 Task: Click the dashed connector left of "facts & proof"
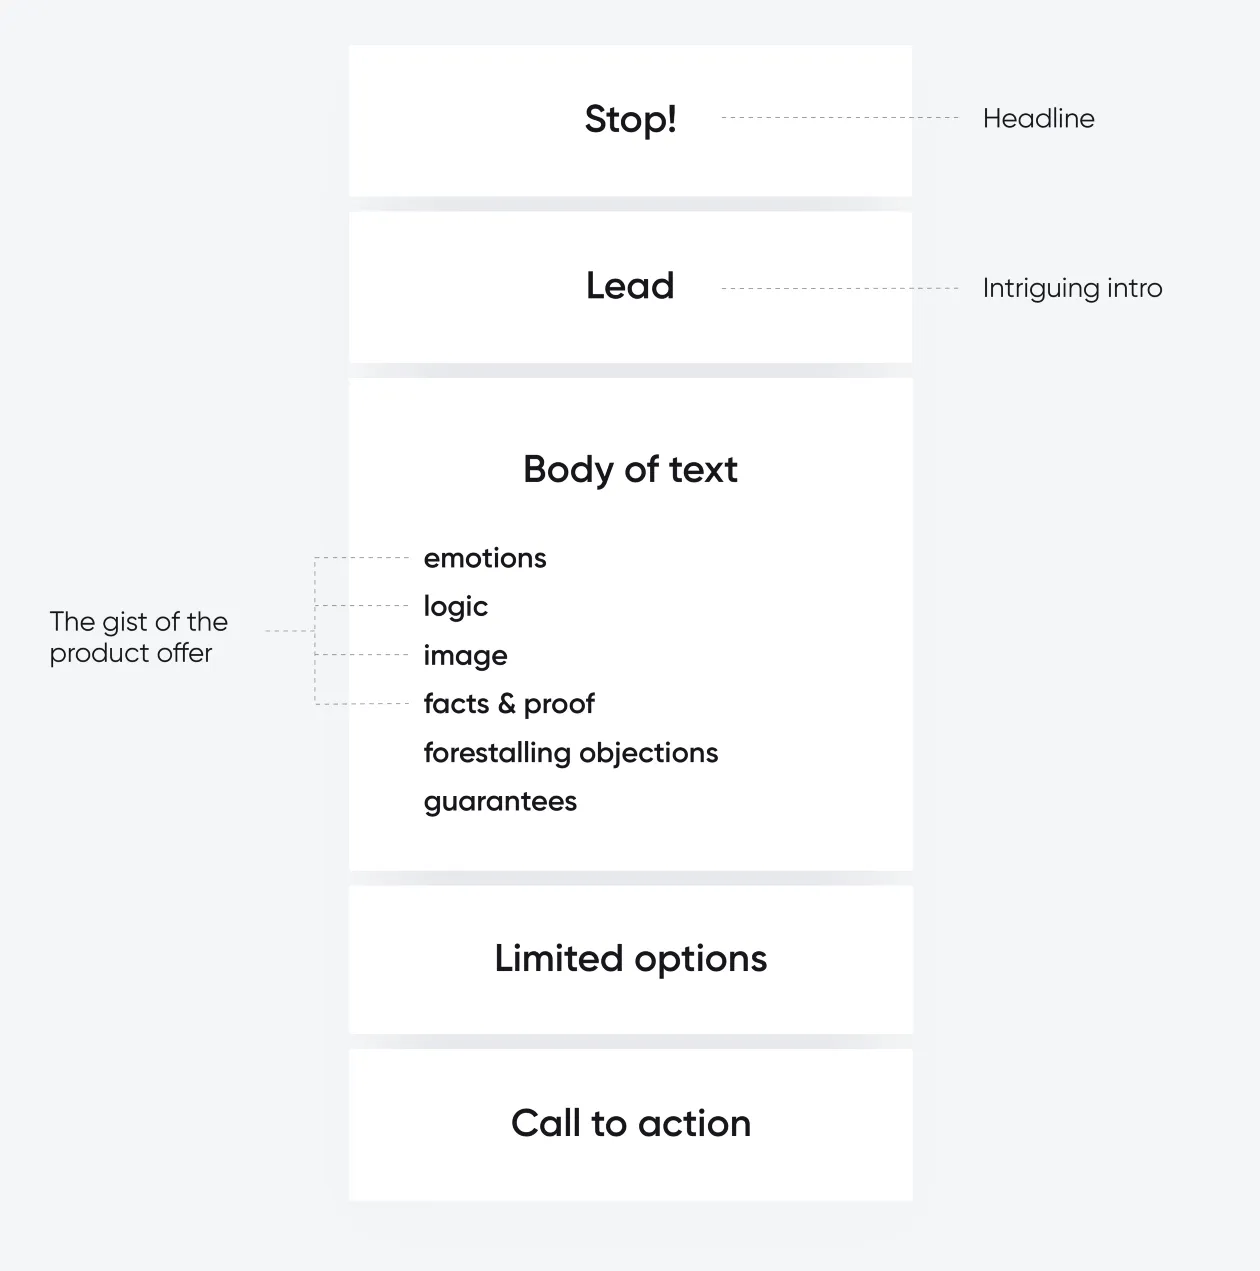[x=362, y=704]
